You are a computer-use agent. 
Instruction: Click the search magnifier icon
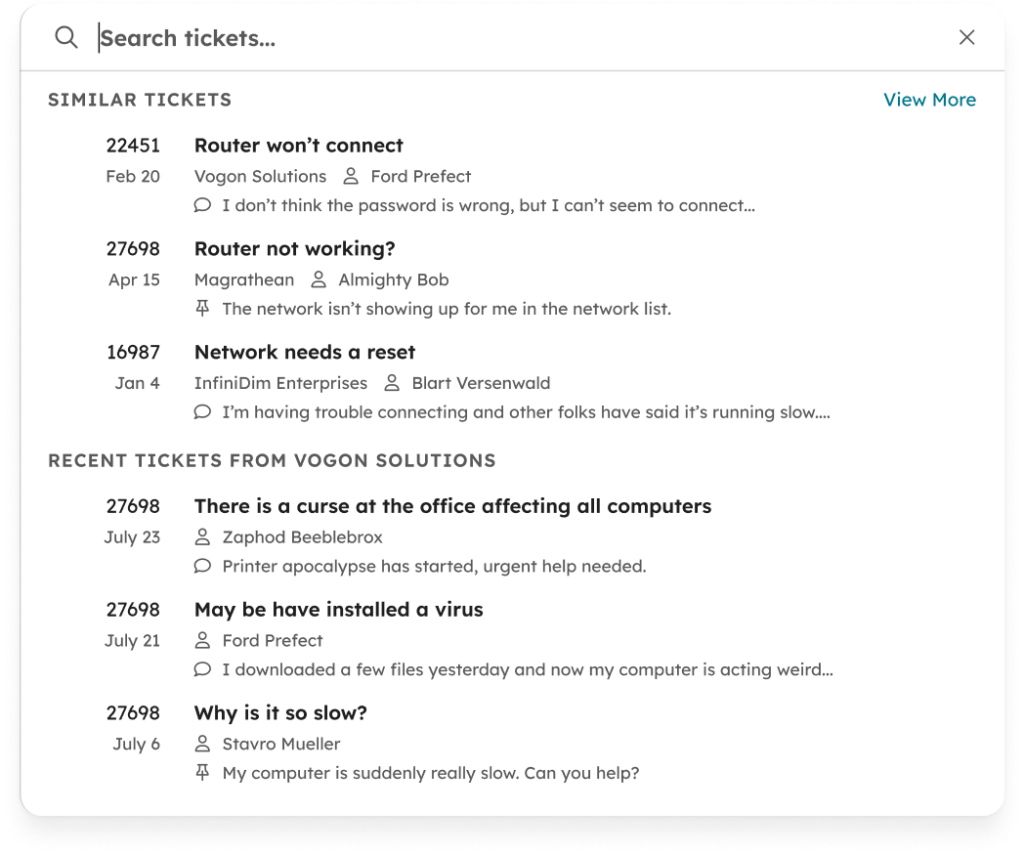(66, 37)
